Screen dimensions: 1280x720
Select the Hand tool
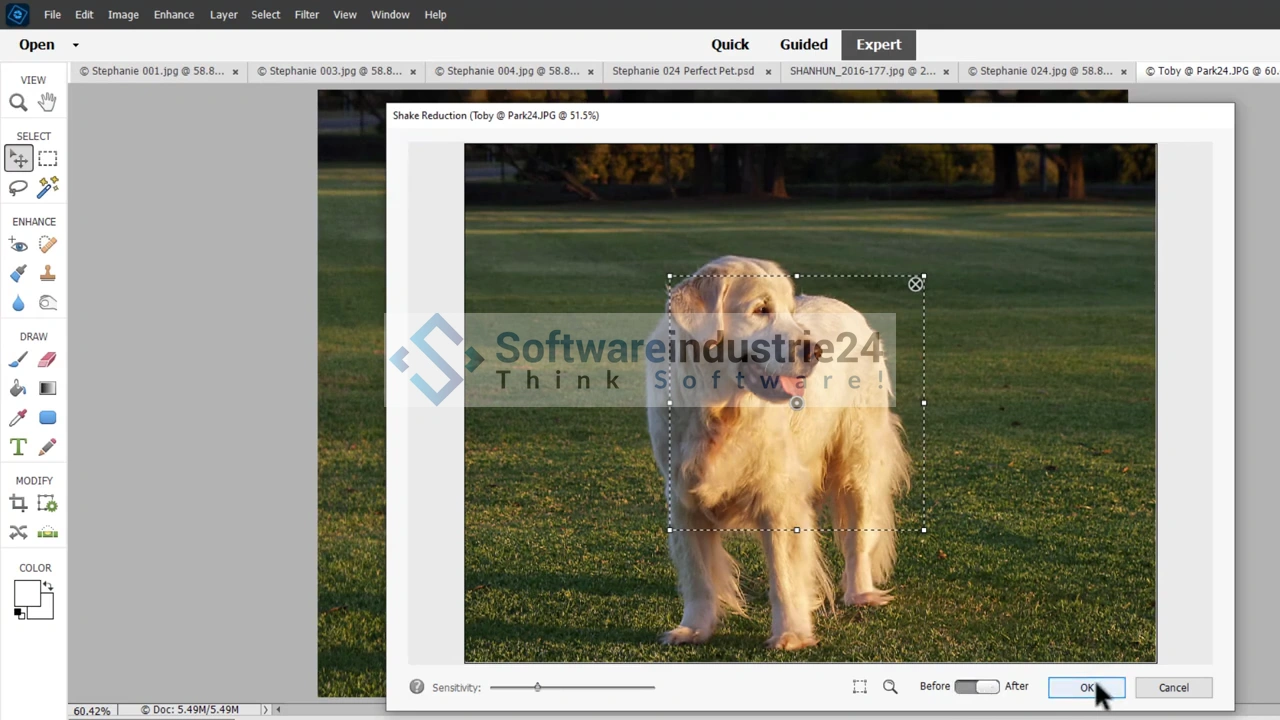[47, 102]
